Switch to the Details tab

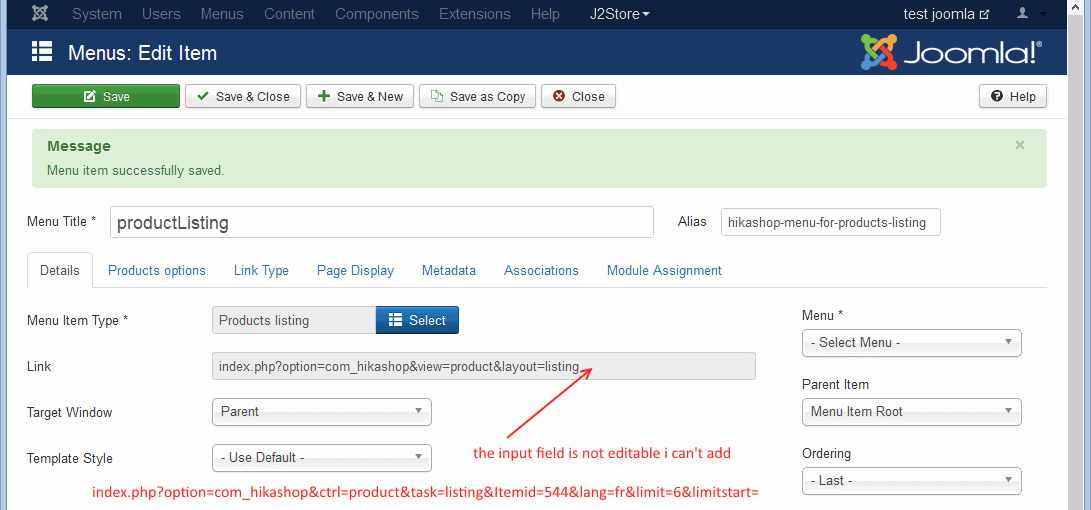point(59,271)
